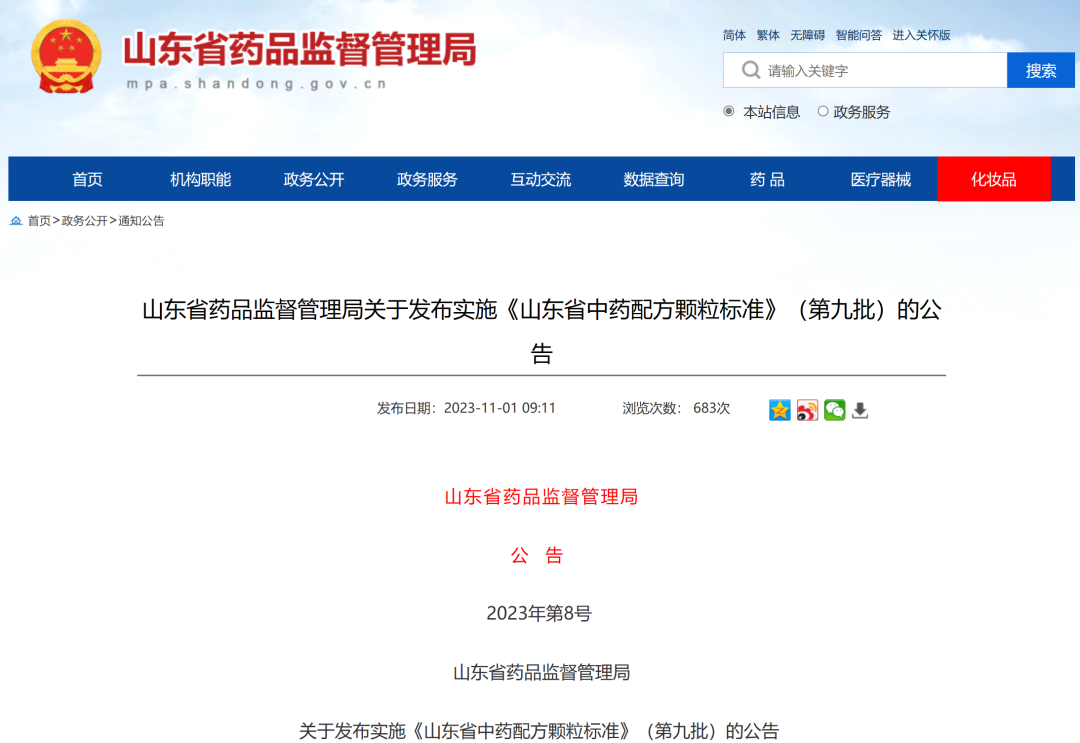Add page to favorites with star icon
The width and height of the screenshot is (1080, 743).
click(x=780, y=410)
